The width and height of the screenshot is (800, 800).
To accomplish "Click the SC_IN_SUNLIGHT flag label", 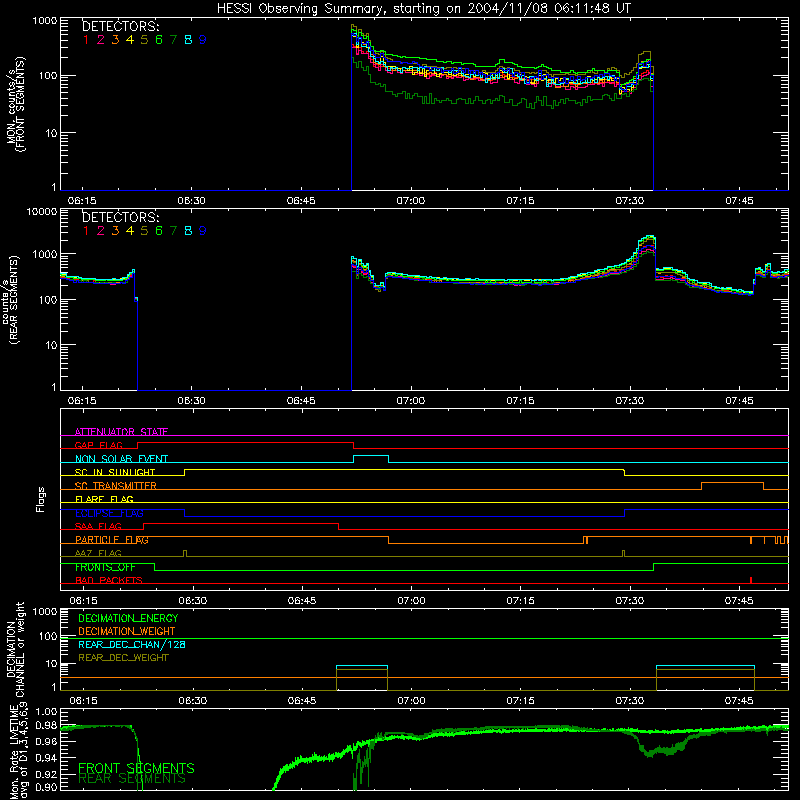I will click(x=115, y=472).
